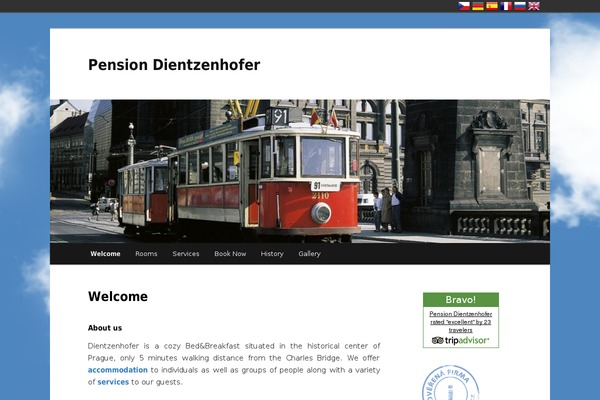This screenshot has height=400, width=600.
Task: Click the tram header banner image
Action: (x=300, y=171)
